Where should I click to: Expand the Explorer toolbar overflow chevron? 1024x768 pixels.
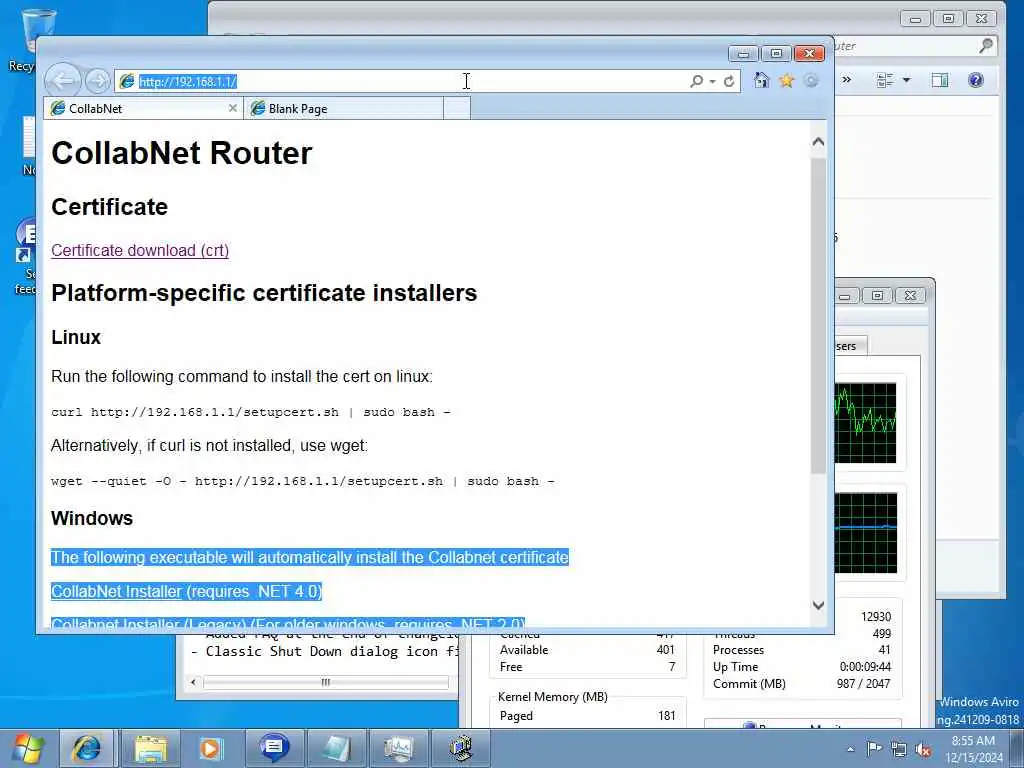pos(846,80)
